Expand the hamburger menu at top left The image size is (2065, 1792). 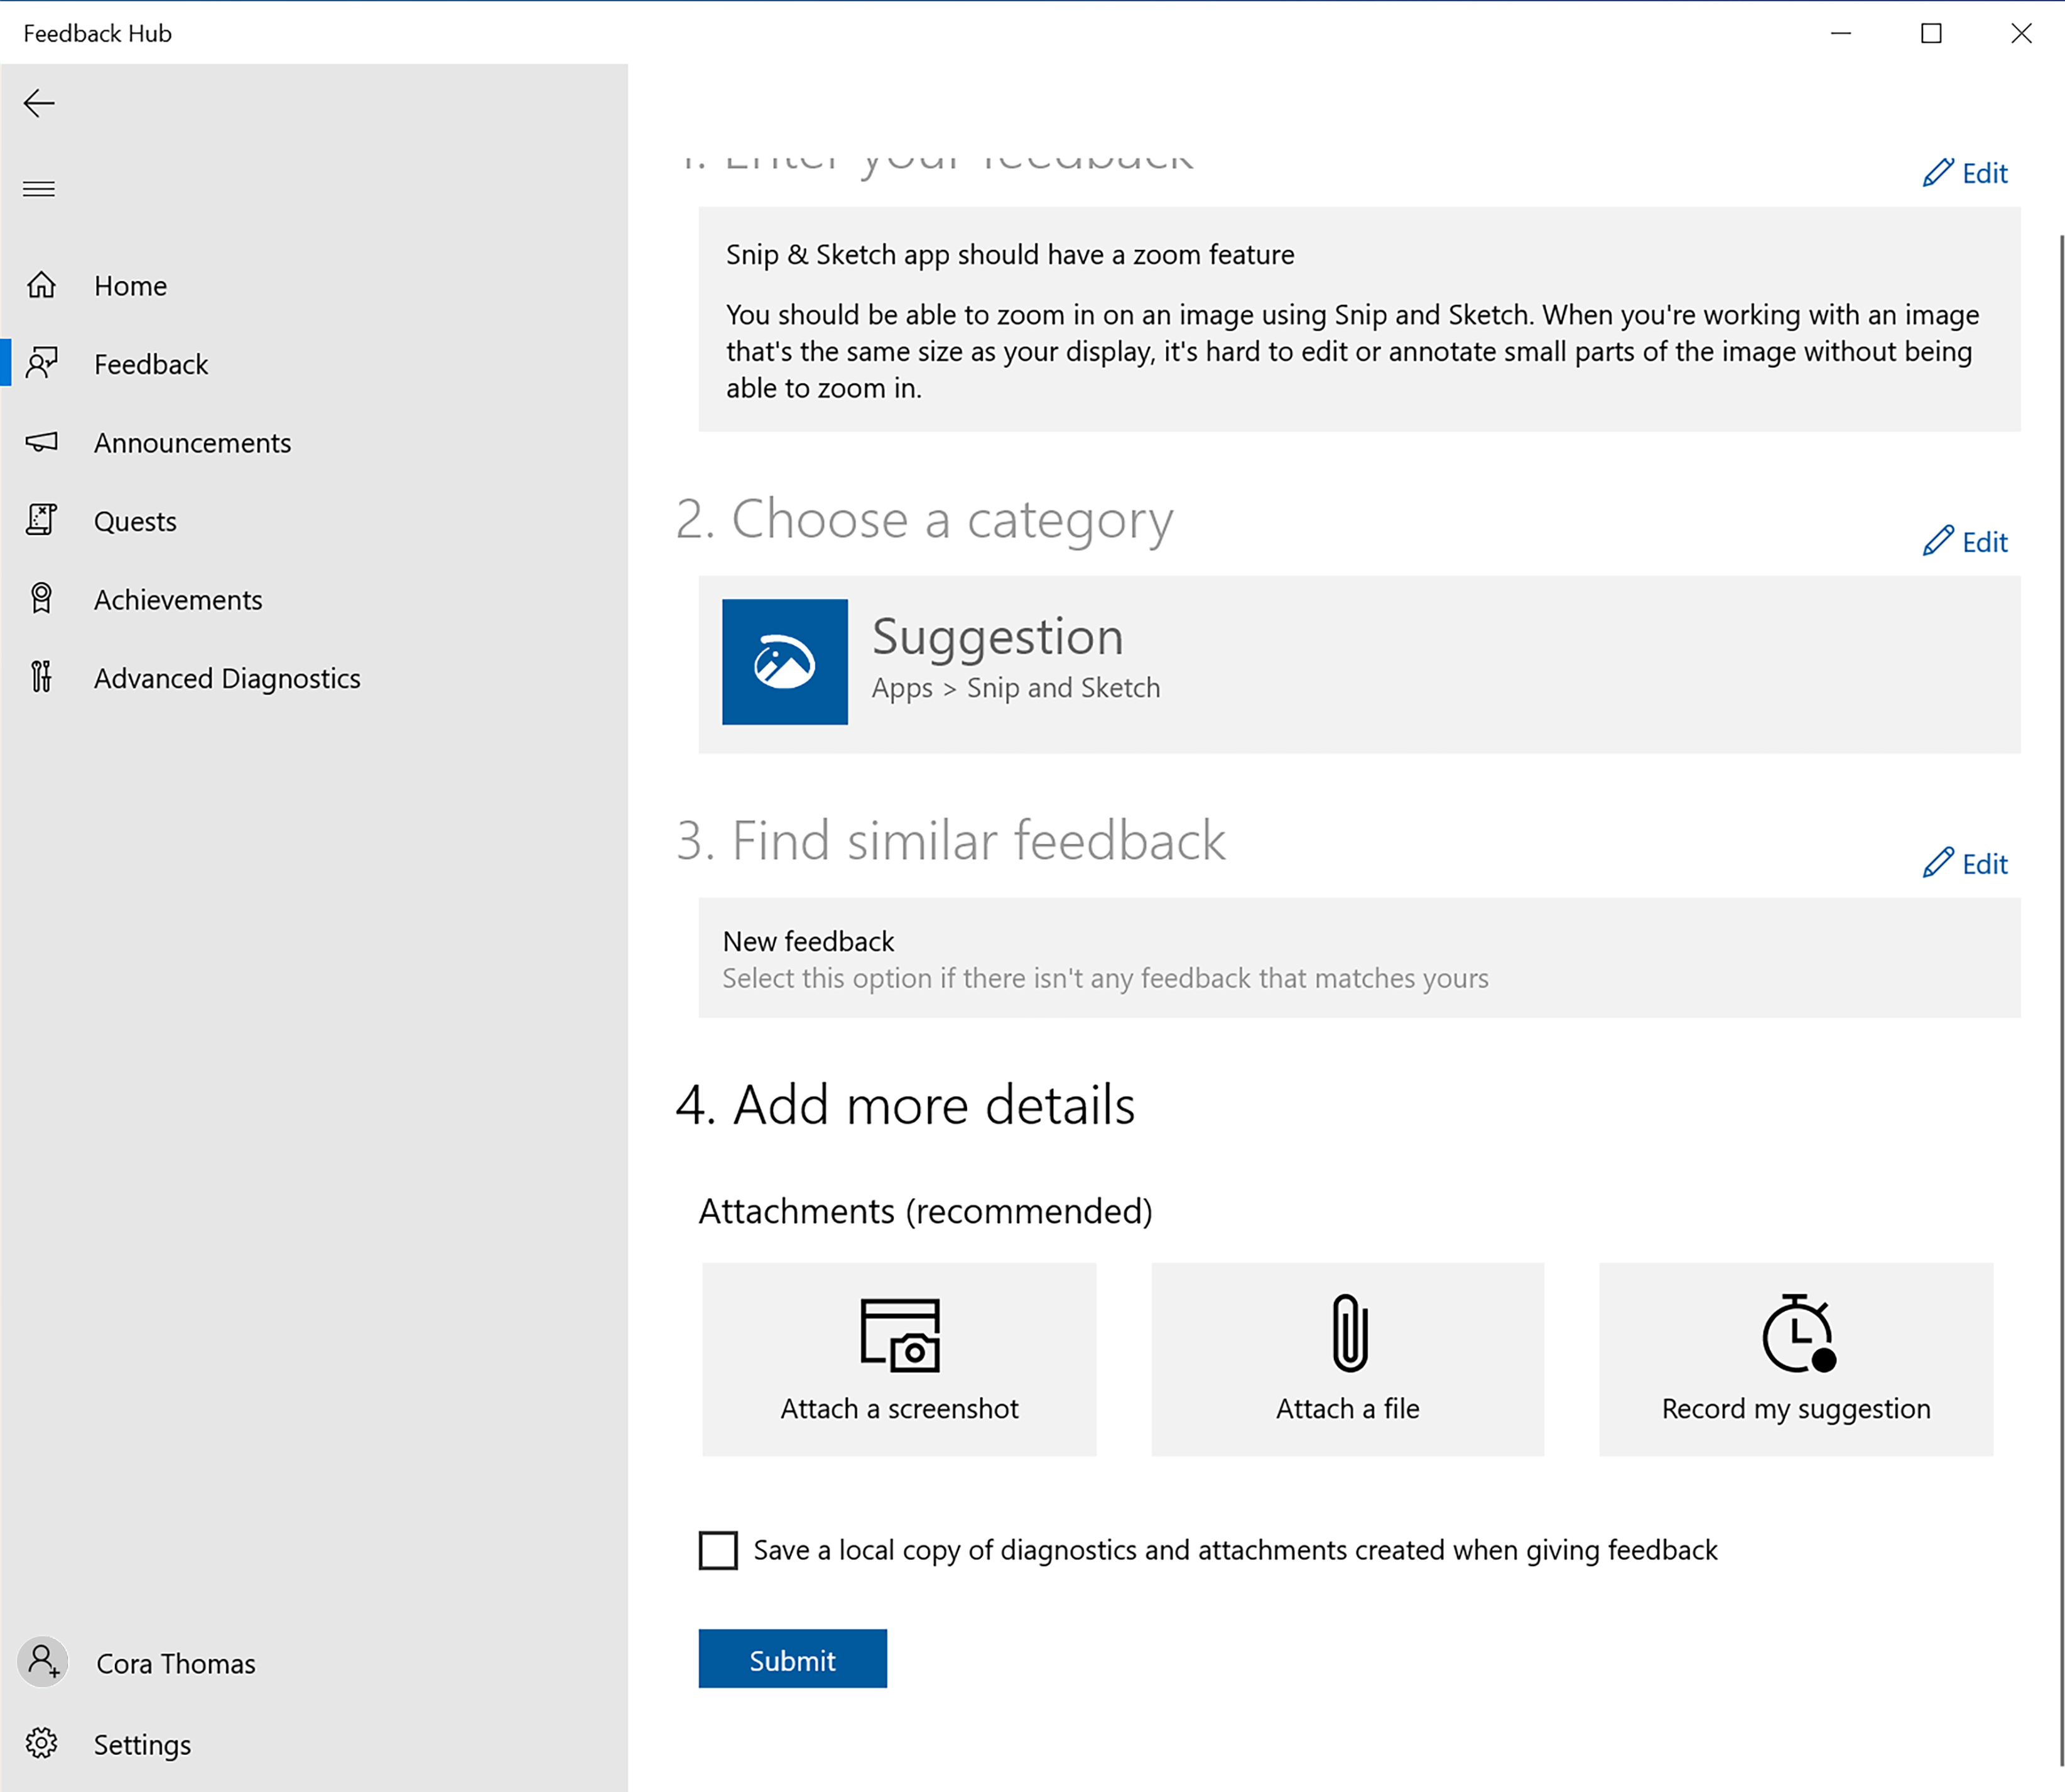pos(39,188)
